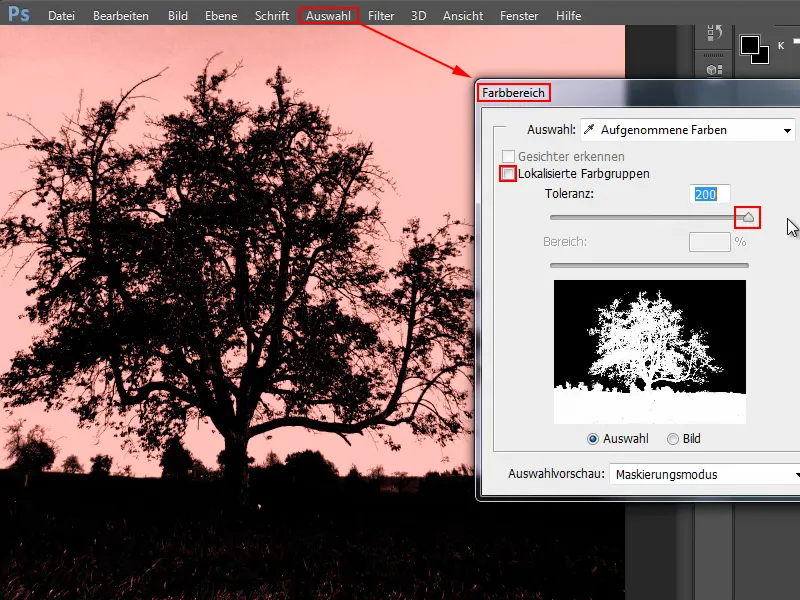Image resolution: width=800 pixels, height=600 pixels.
Task: Click the 'Toleranz:' label
Action: 569,194
